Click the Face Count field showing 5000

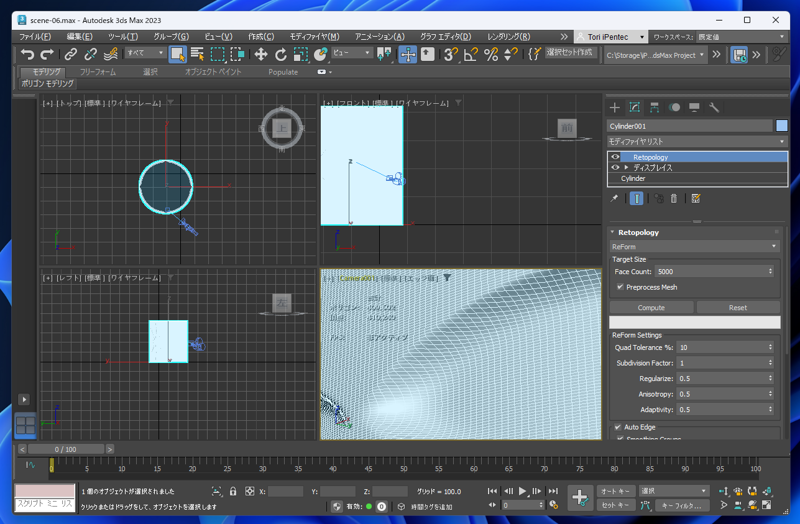[711, 272]
